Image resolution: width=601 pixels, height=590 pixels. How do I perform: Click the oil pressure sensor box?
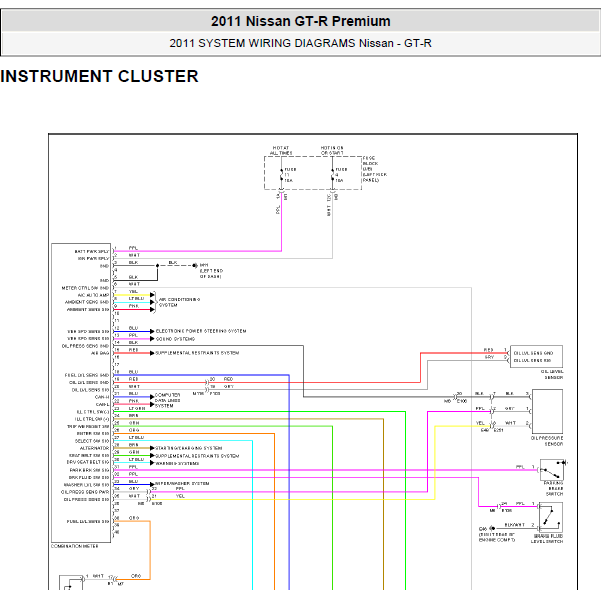coord(547,412)
